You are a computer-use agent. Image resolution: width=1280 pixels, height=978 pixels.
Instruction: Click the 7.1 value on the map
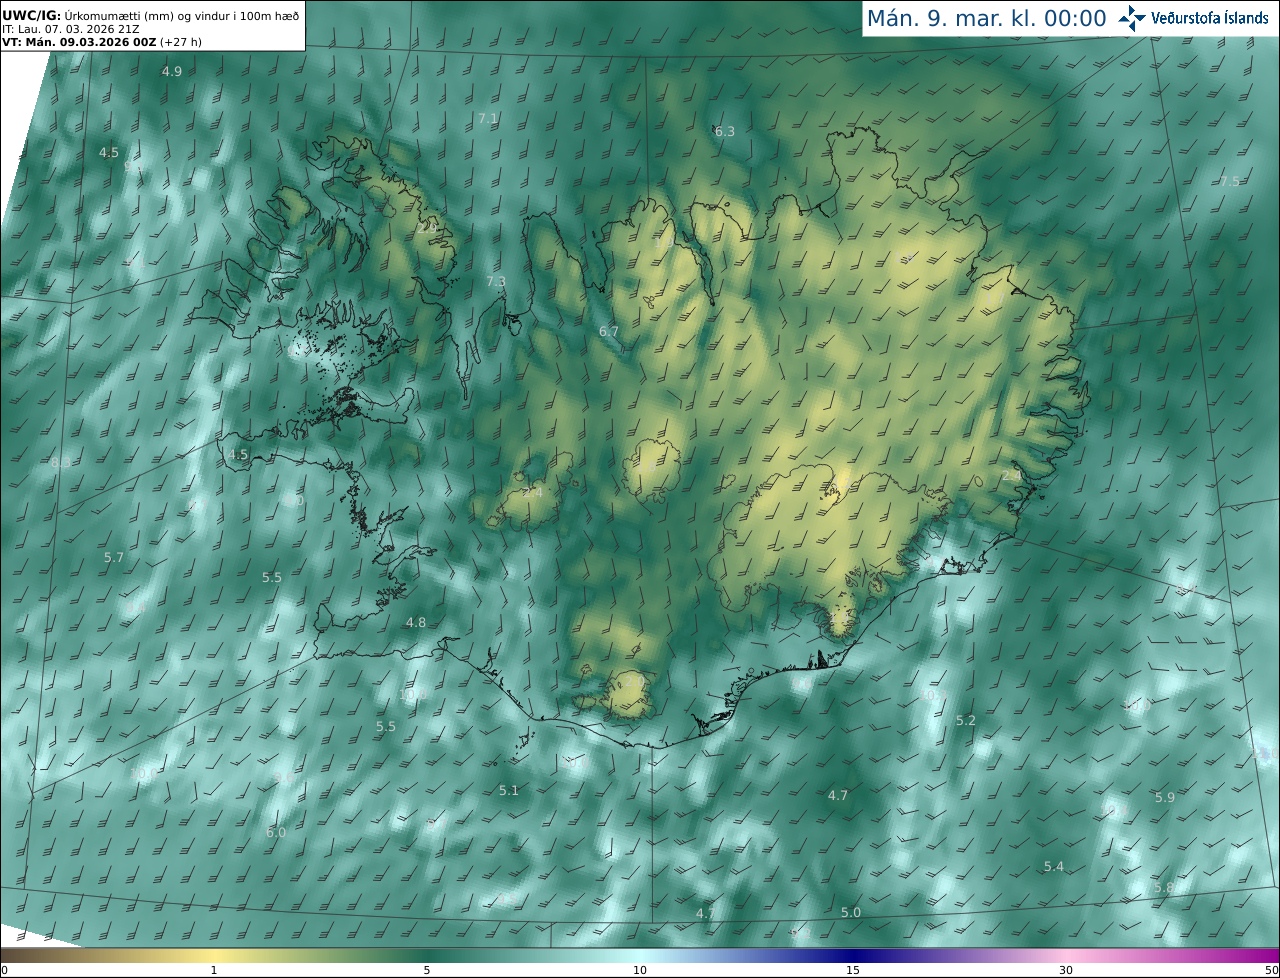[487, 118]
